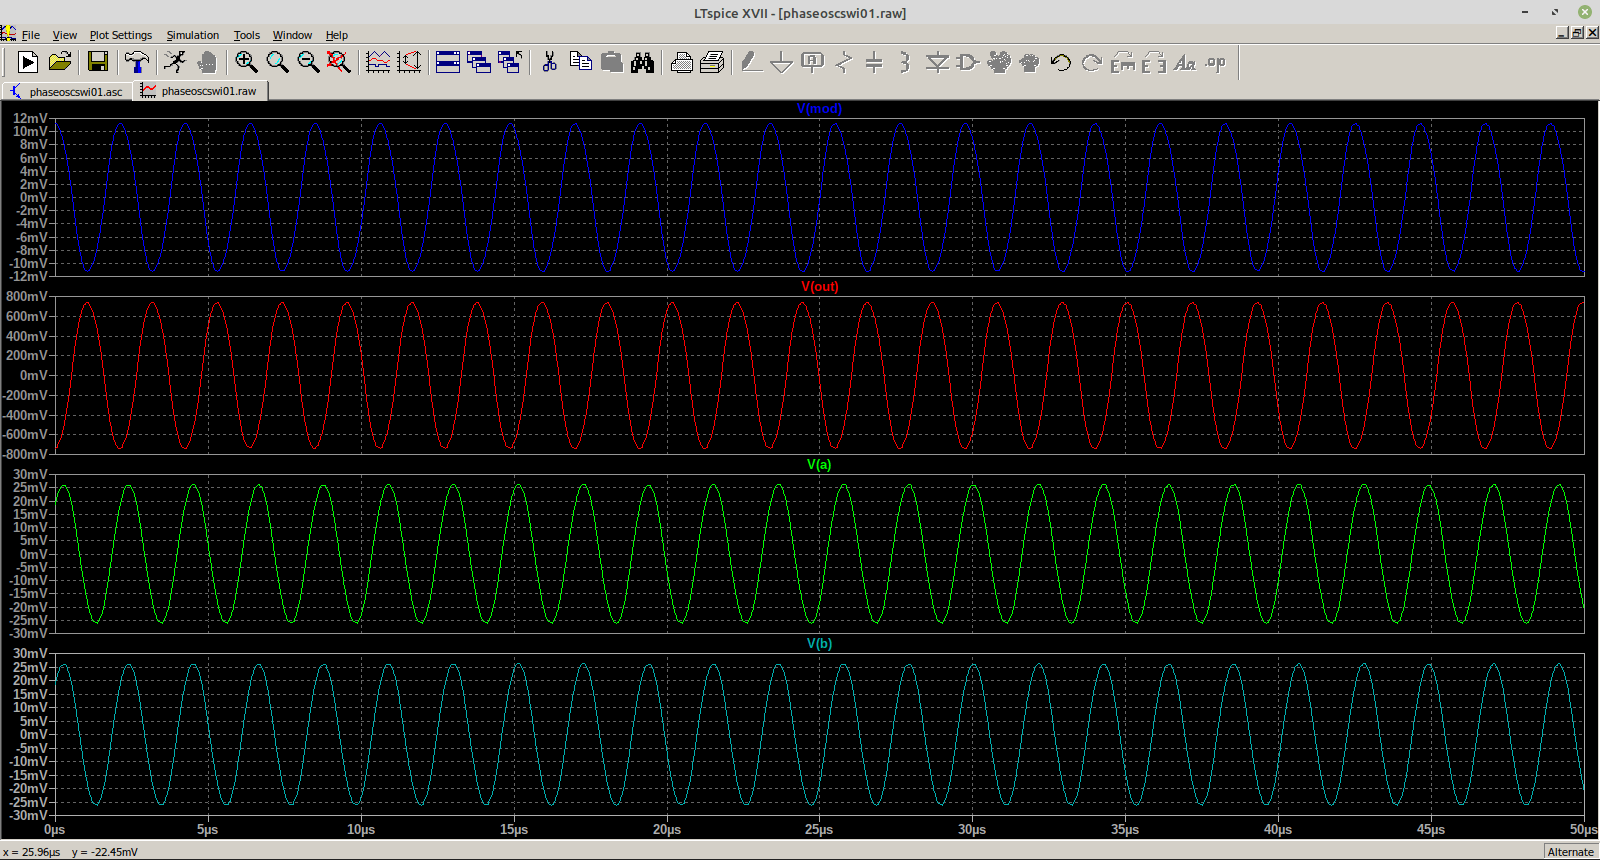The width and height of the screenshot is (1600, 860).
Task: Click the V(a) trace label
Action: [819, 465]
